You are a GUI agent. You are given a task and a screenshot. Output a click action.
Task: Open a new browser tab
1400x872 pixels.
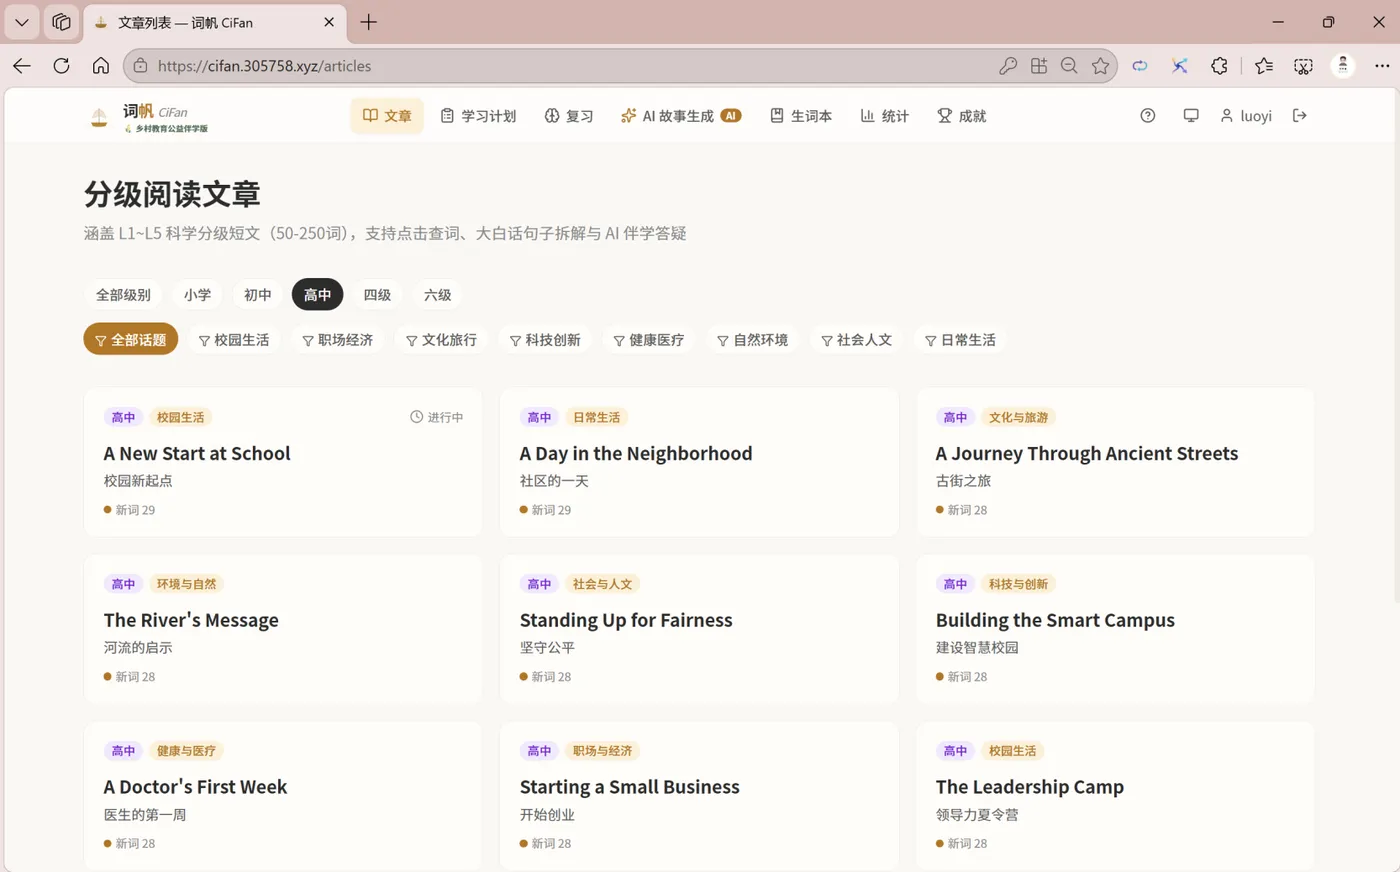click(x=369, y=22)
